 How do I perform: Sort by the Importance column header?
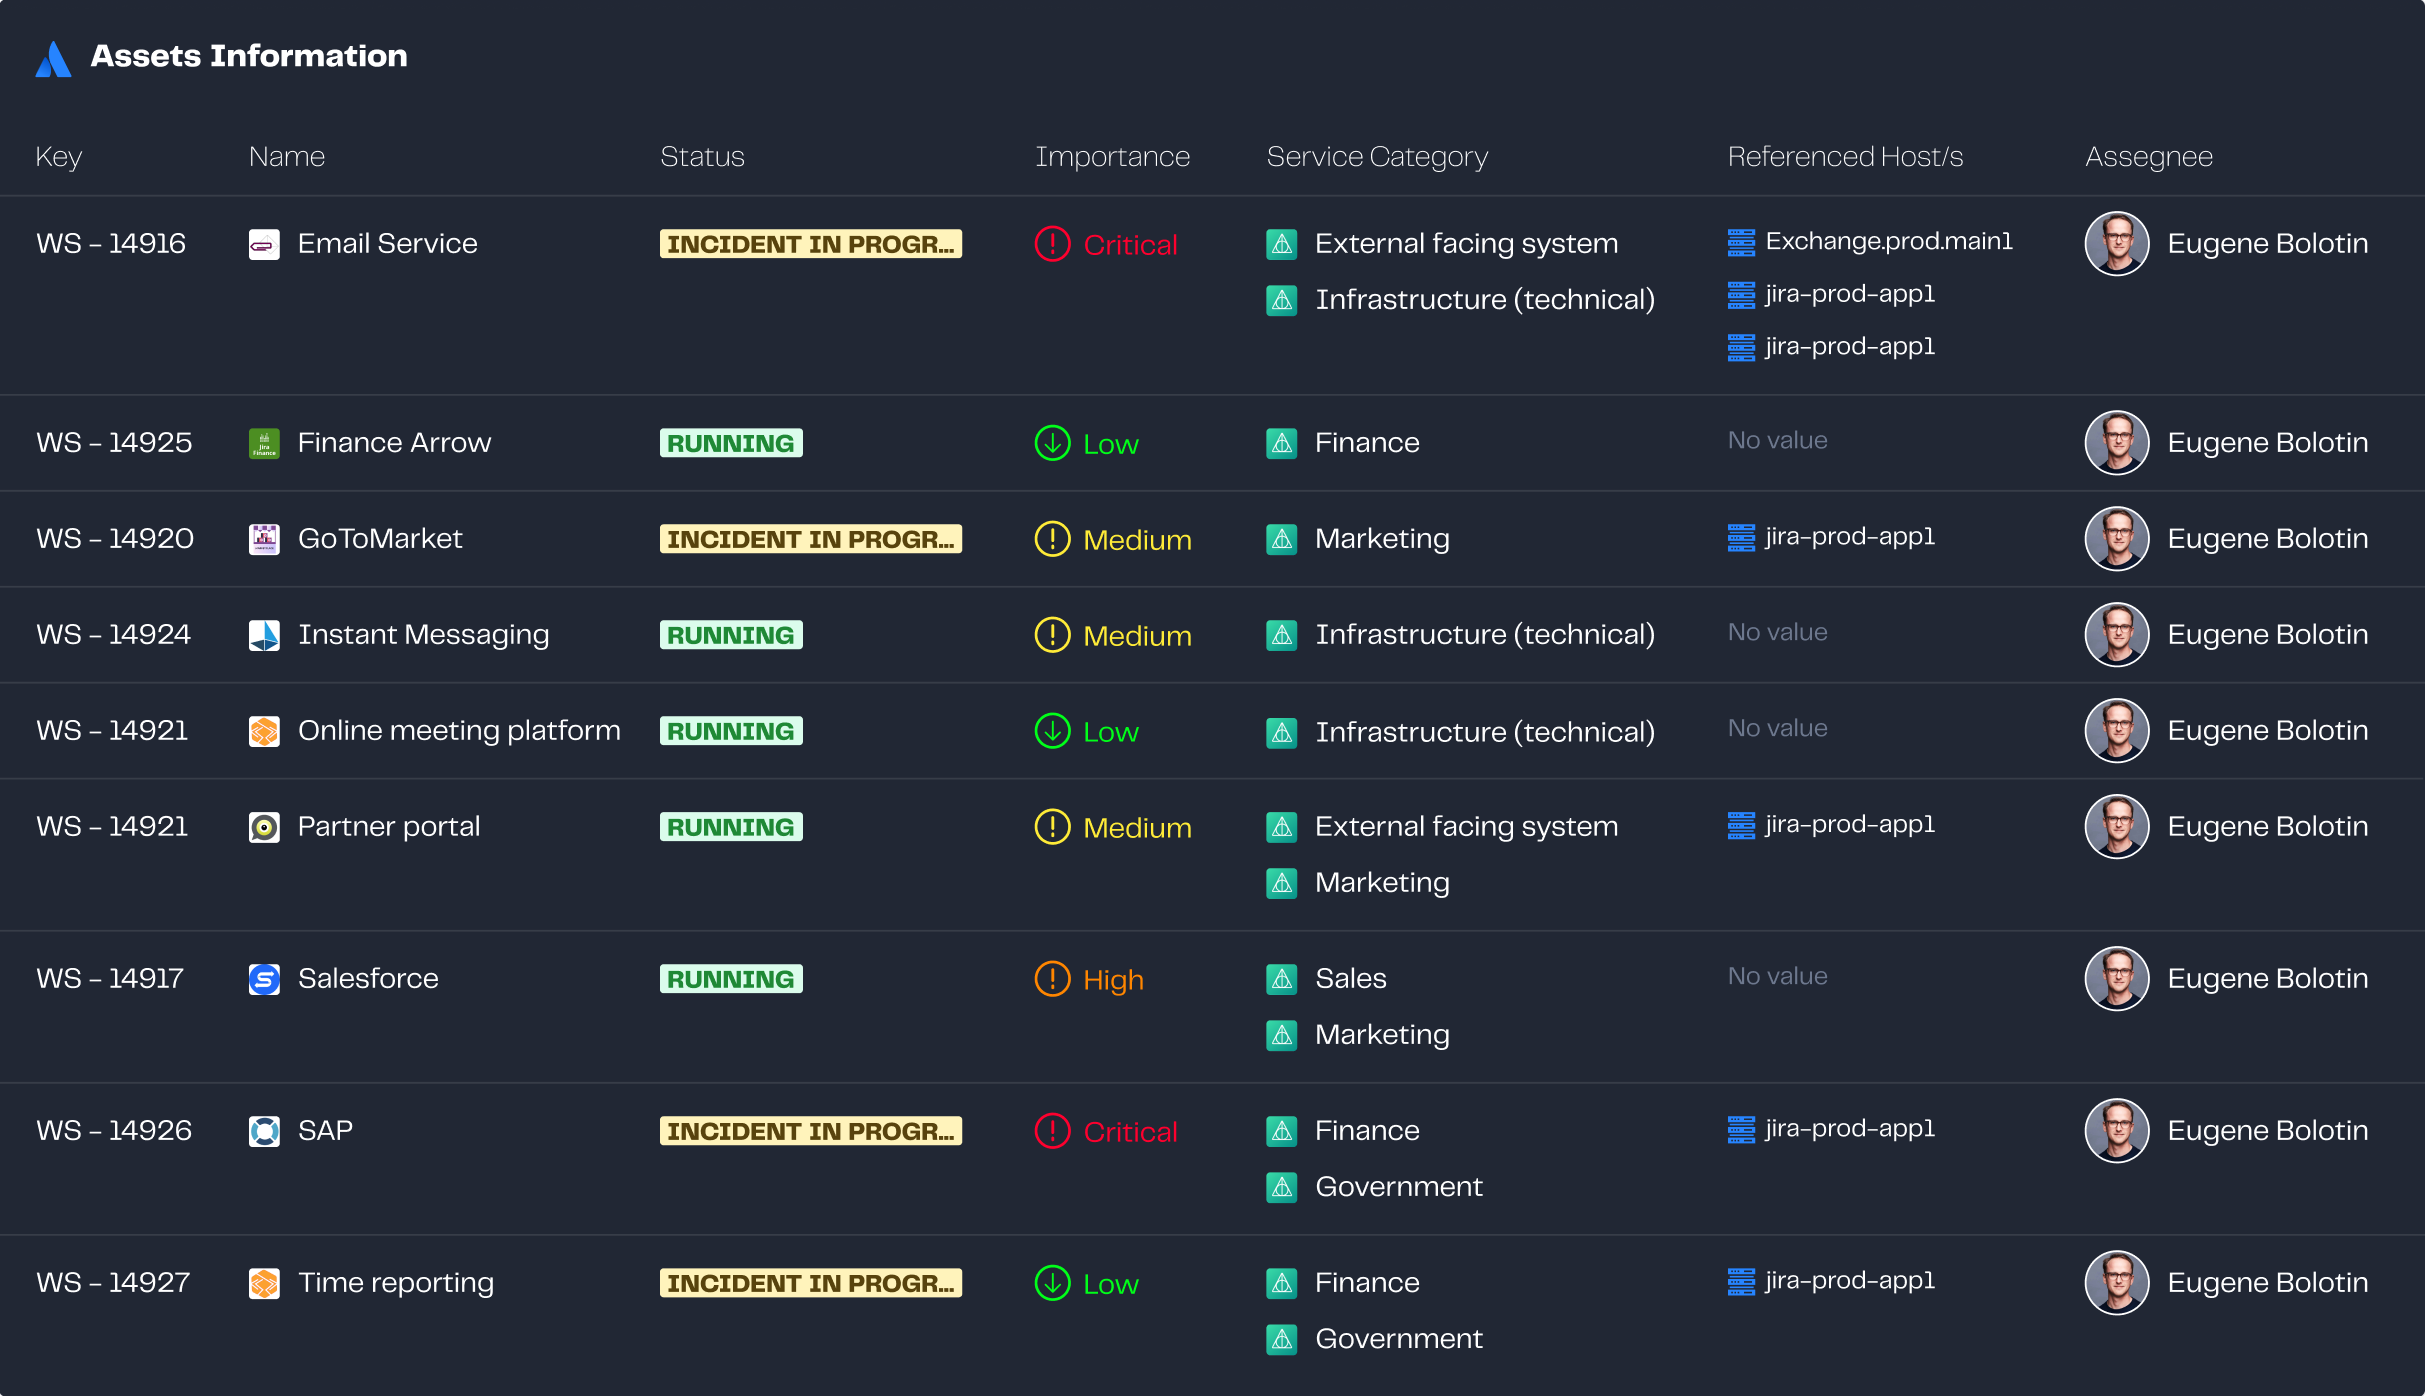(1112, 157)
